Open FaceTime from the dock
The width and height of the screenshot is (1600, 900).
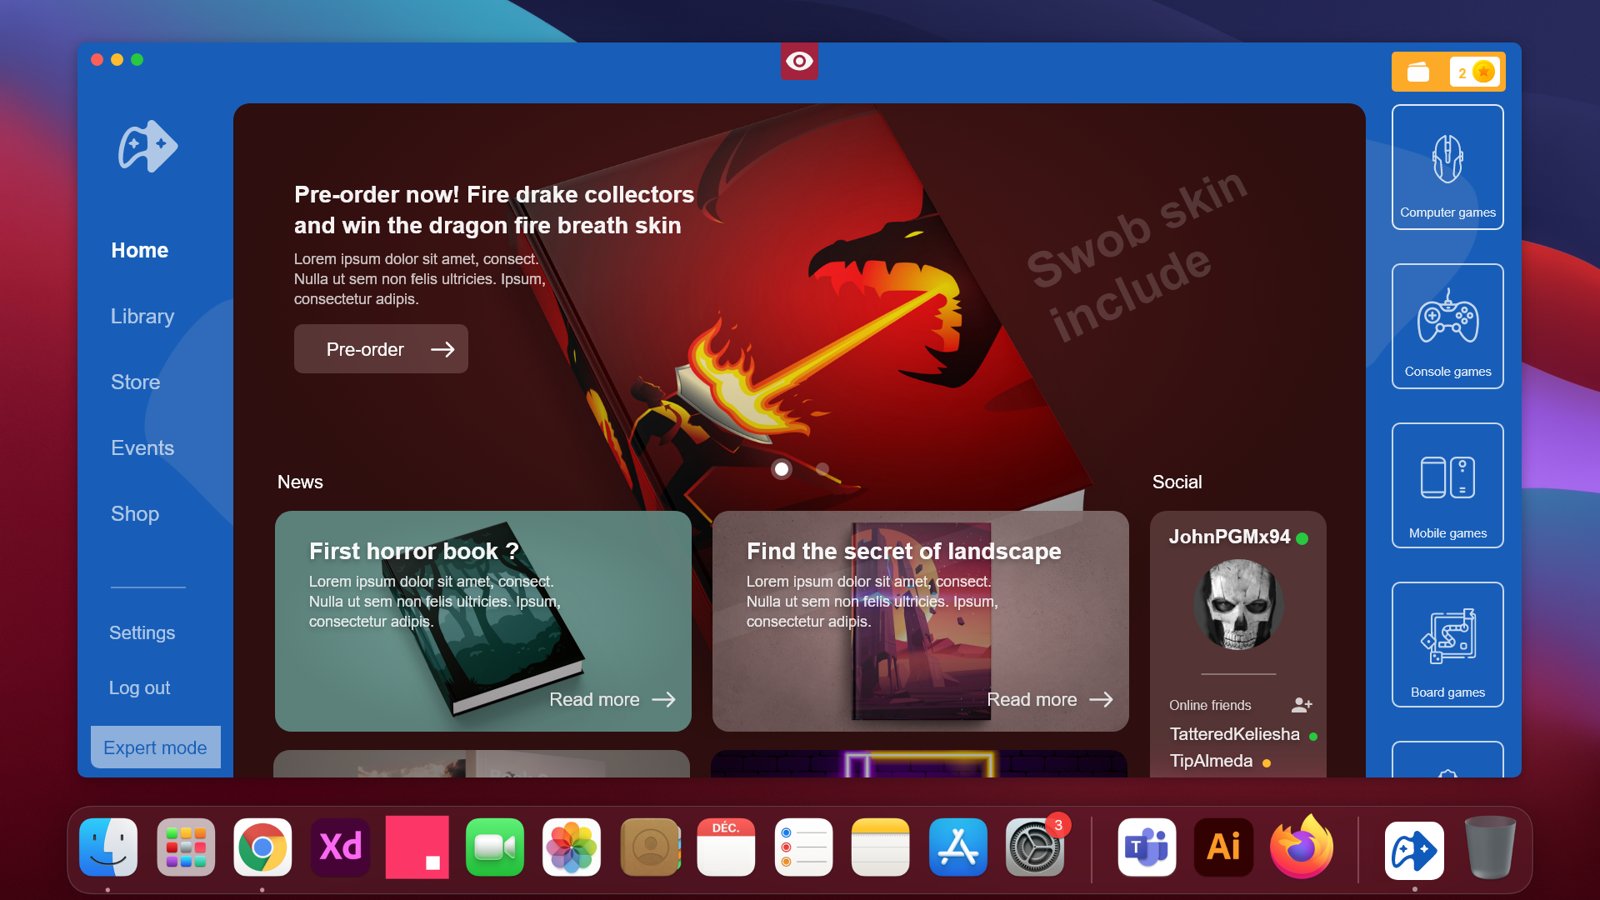(x=494, y=847)
